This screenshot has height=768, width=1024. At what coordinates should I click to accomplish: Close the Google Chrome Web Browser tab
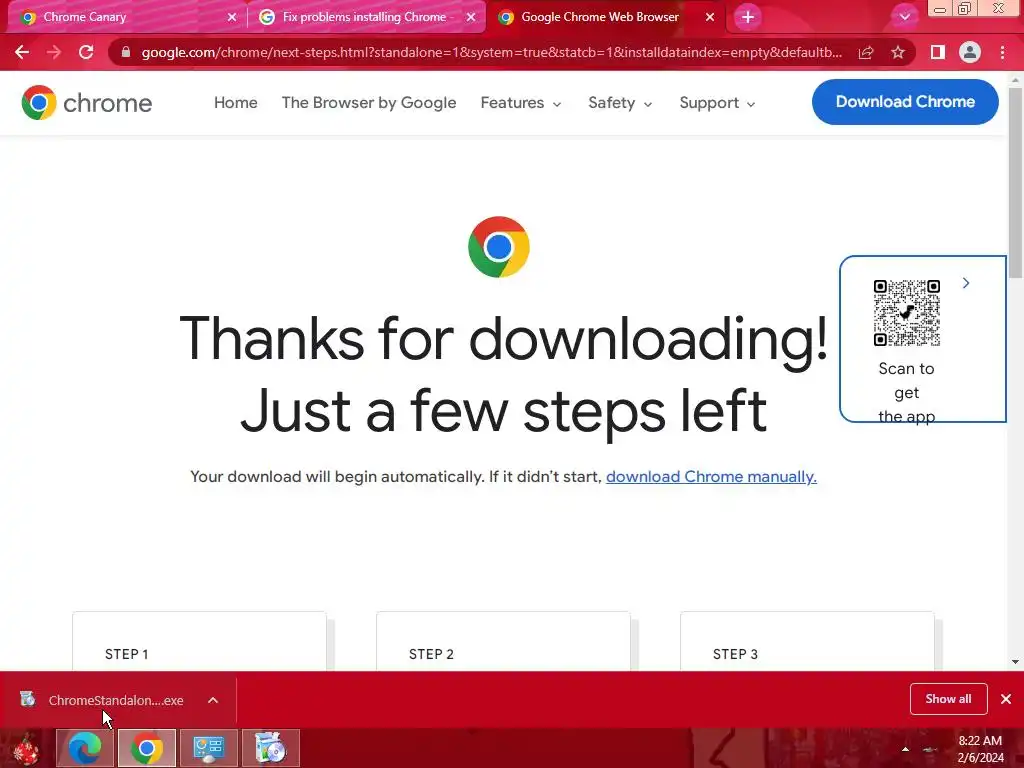coord(710,18)
